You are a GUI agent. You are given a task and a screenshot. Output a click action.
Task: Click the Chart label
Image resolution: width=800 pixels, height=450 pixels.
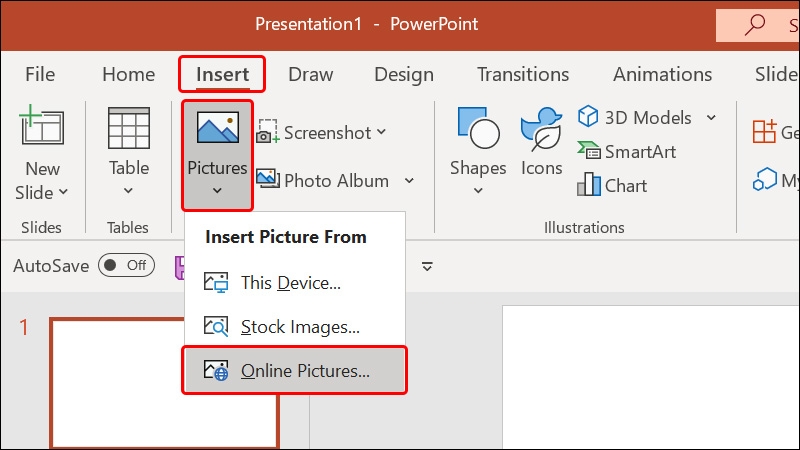click(x=626, y=186)
